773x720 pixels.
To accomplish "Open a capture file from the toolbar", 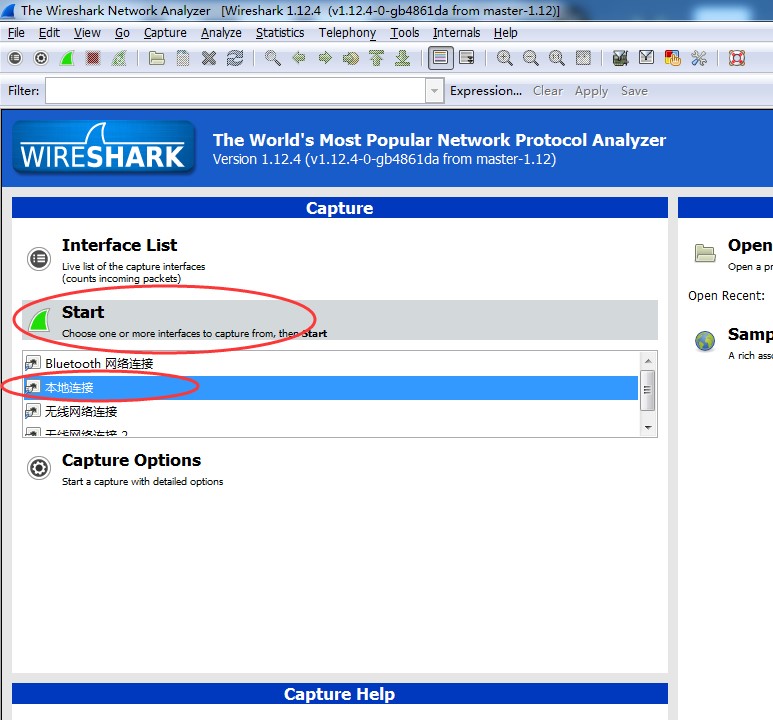I will click(157, 58).
